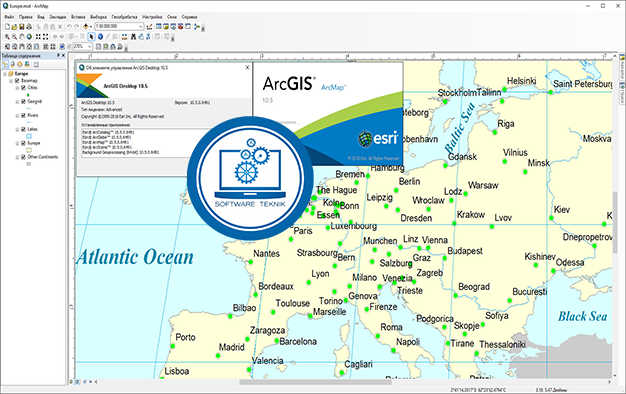Collapse the Europe data frame tree node
Screen dimensions: 626x394
[5, 74]
